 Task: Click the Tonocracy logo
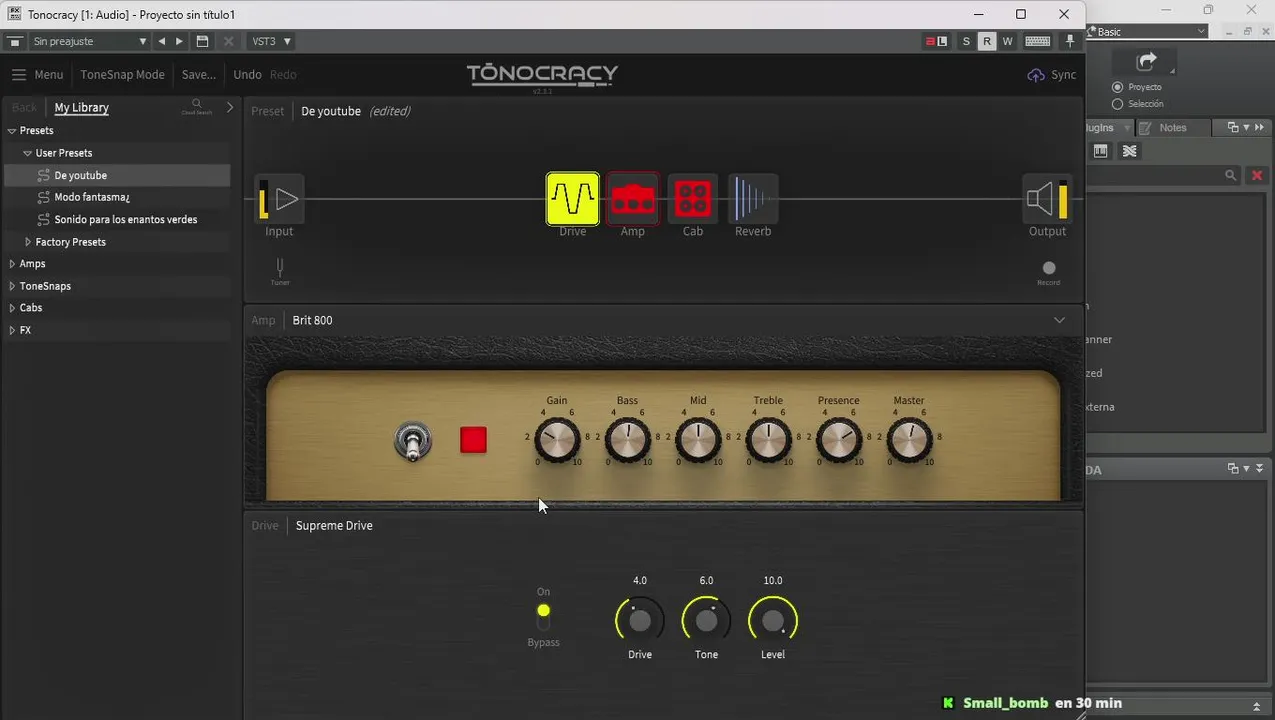pos(542,75)
